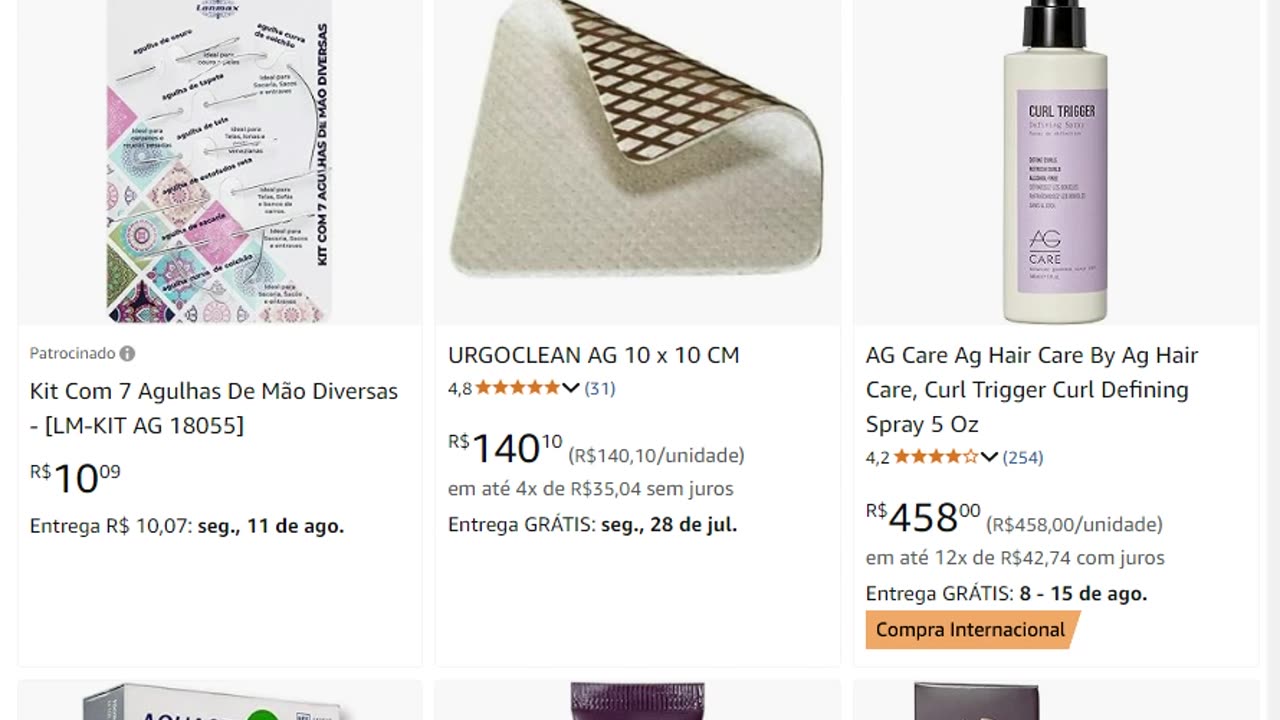Open URGOCLEAN AG 10 x 10 title
This screenshot has width=1280, height=720.
point(594,355)
